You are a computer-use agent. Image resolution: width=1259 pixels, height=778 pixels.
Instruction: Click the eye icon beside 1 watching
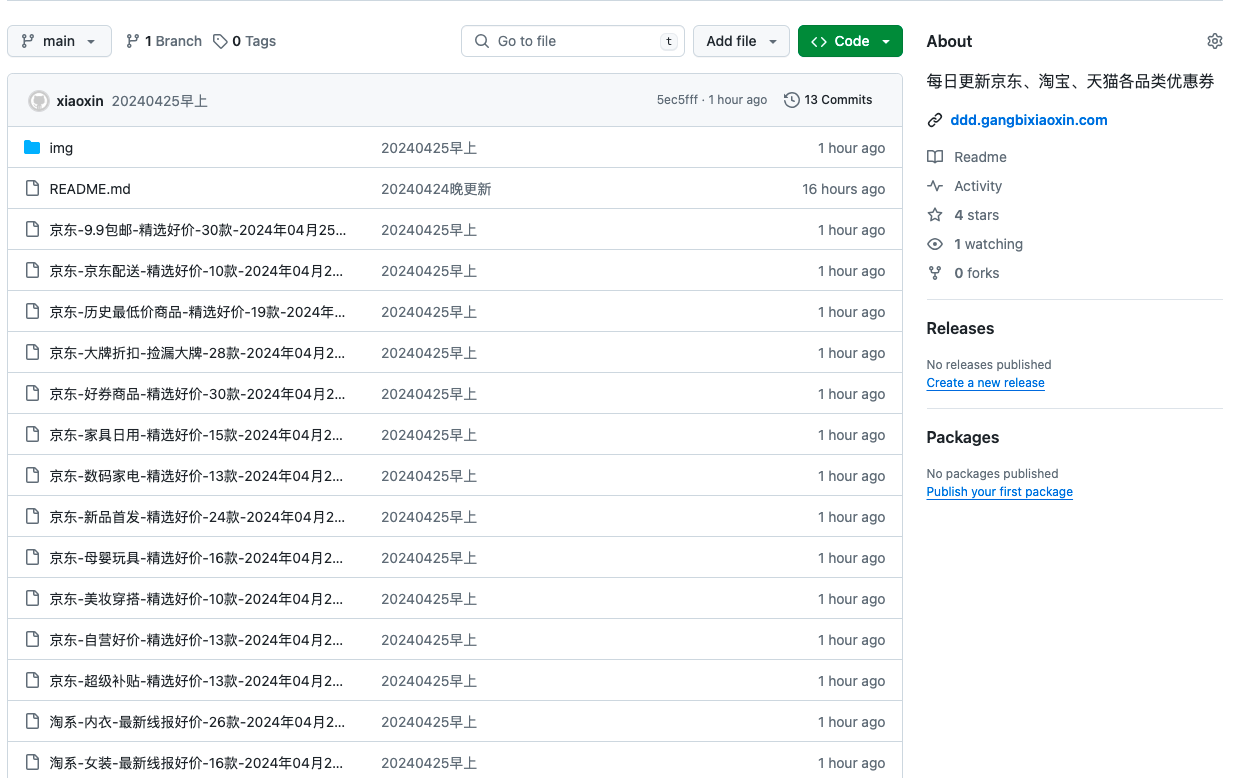[935, 244]
